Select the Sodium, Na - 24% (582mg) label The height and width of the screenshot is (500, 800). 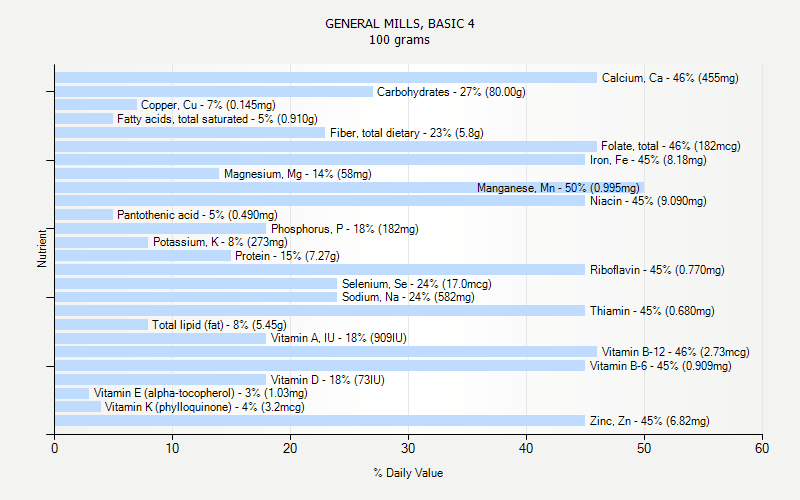(408, 297)
